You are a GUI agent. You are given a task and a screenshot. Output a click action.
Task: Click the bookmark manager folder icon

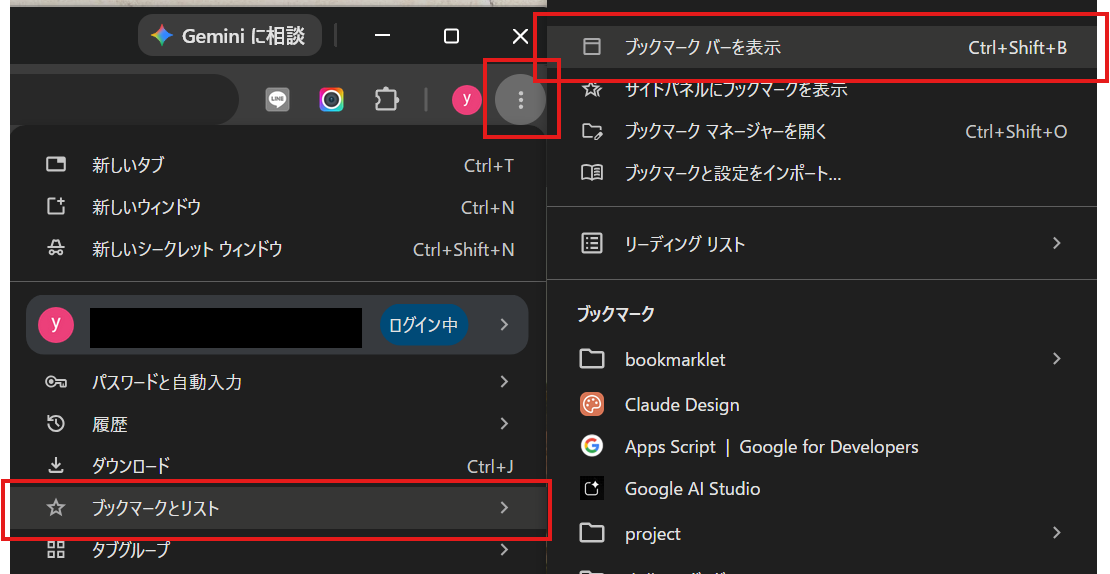[591, 131]
